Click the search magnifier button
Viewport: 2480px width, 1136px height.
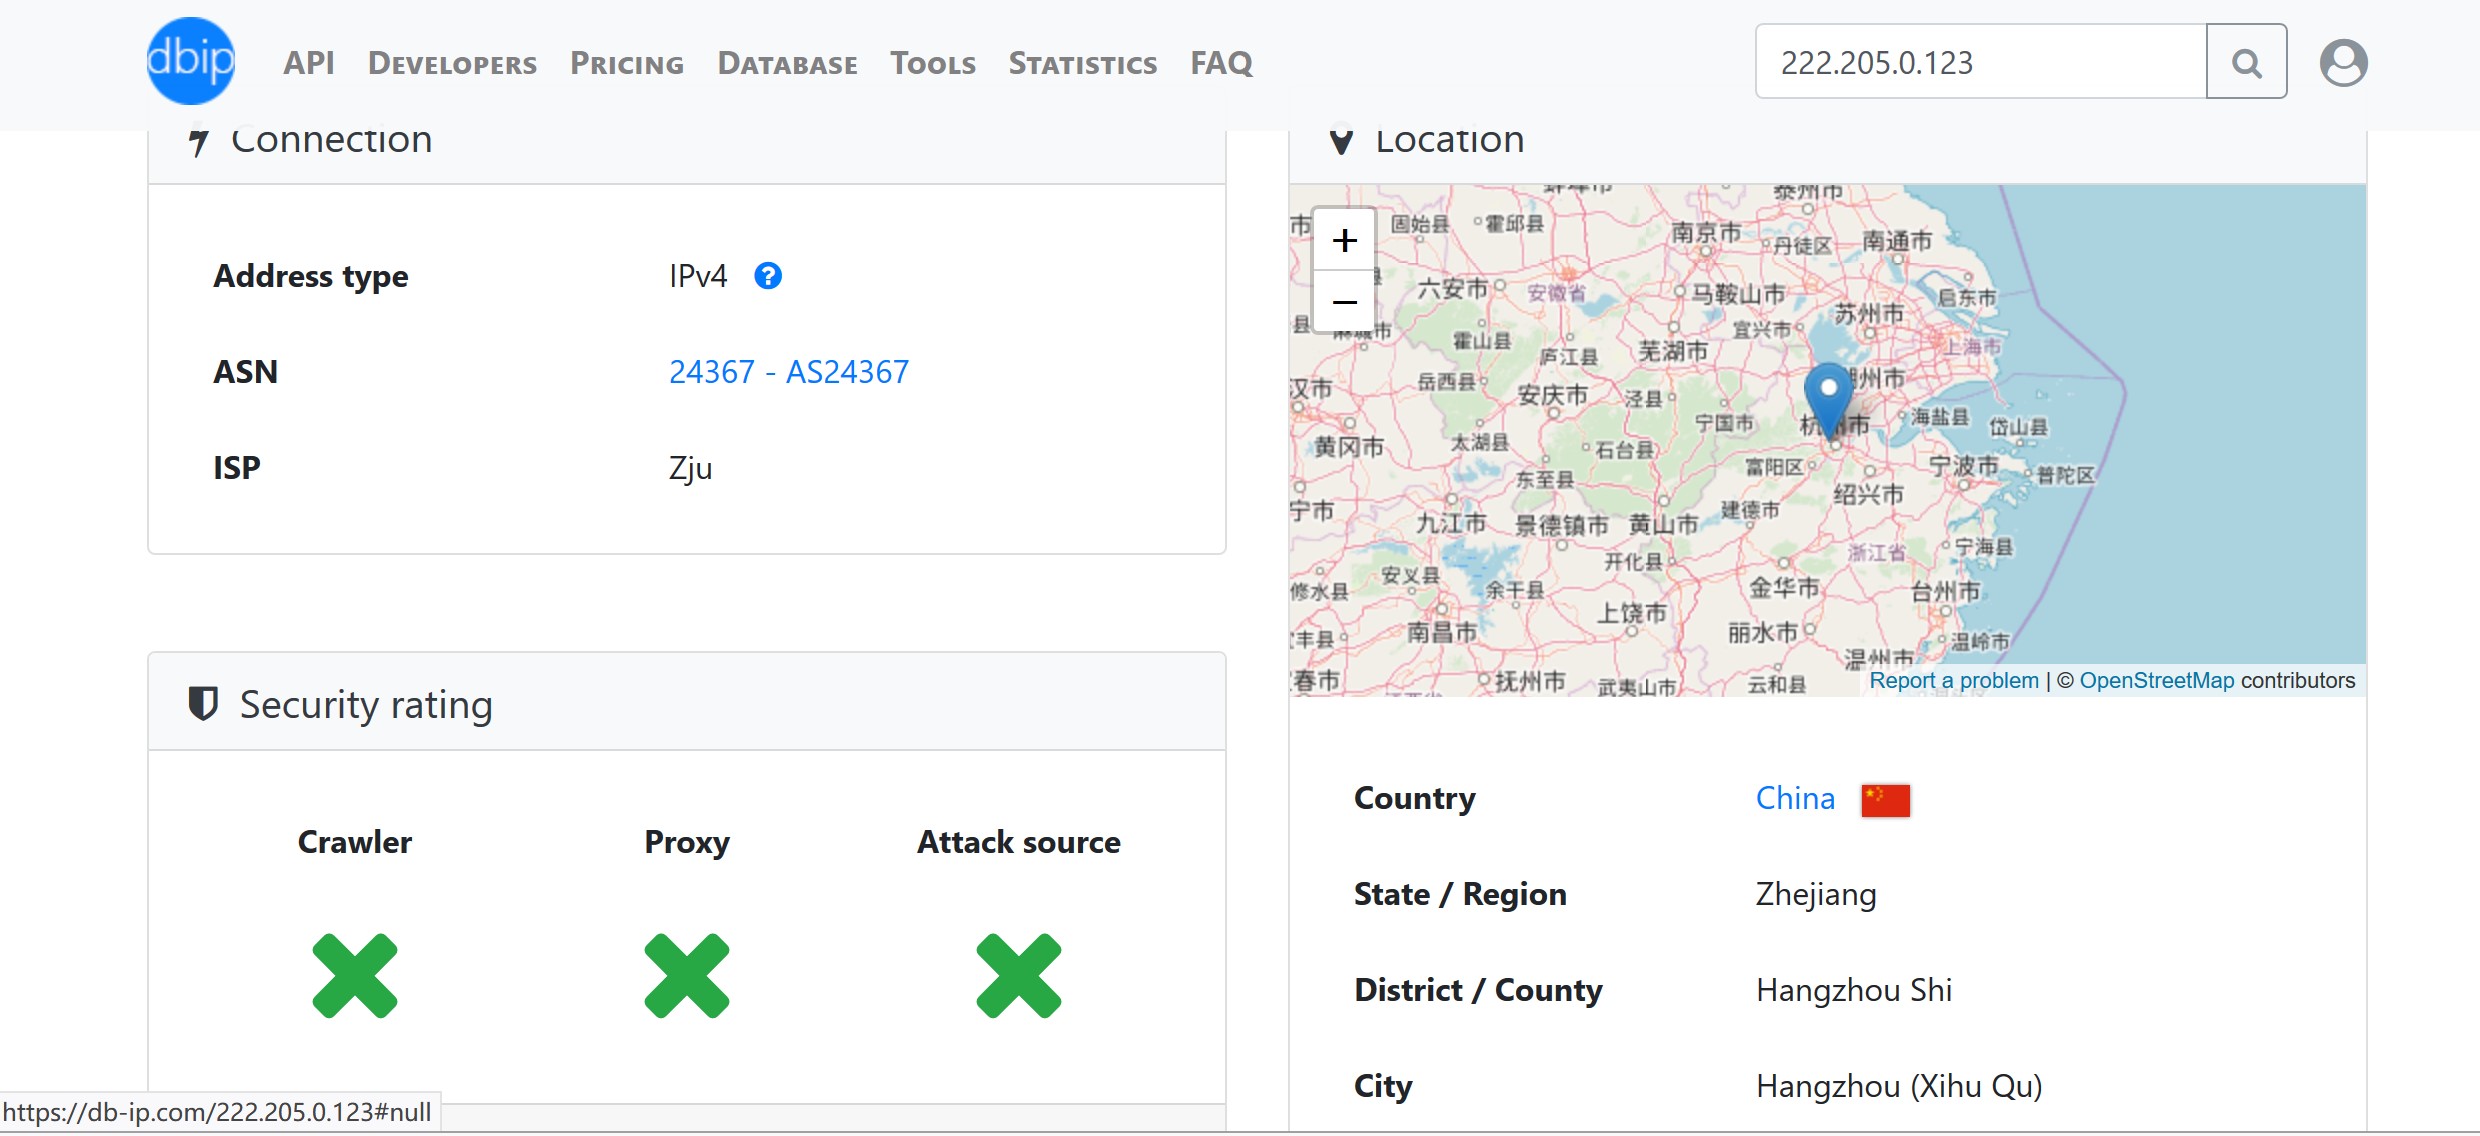tap(2246, 62)
